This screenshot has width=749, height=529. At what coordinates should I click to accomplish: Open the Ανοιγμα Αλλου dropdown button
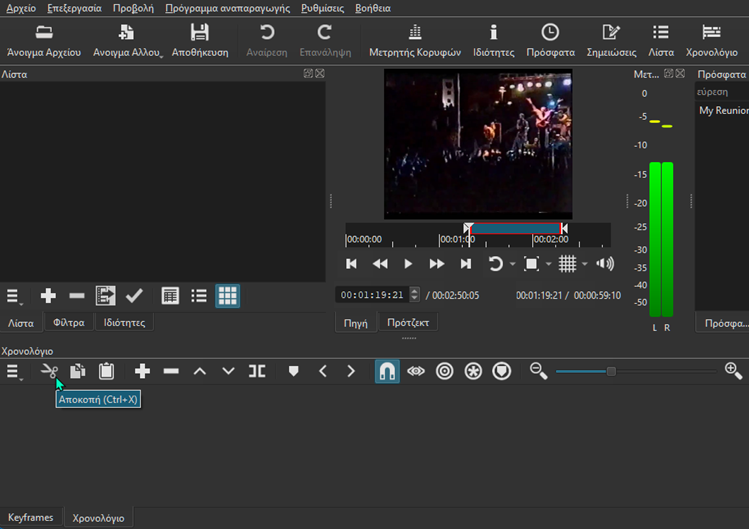click(x=127, y=42)
